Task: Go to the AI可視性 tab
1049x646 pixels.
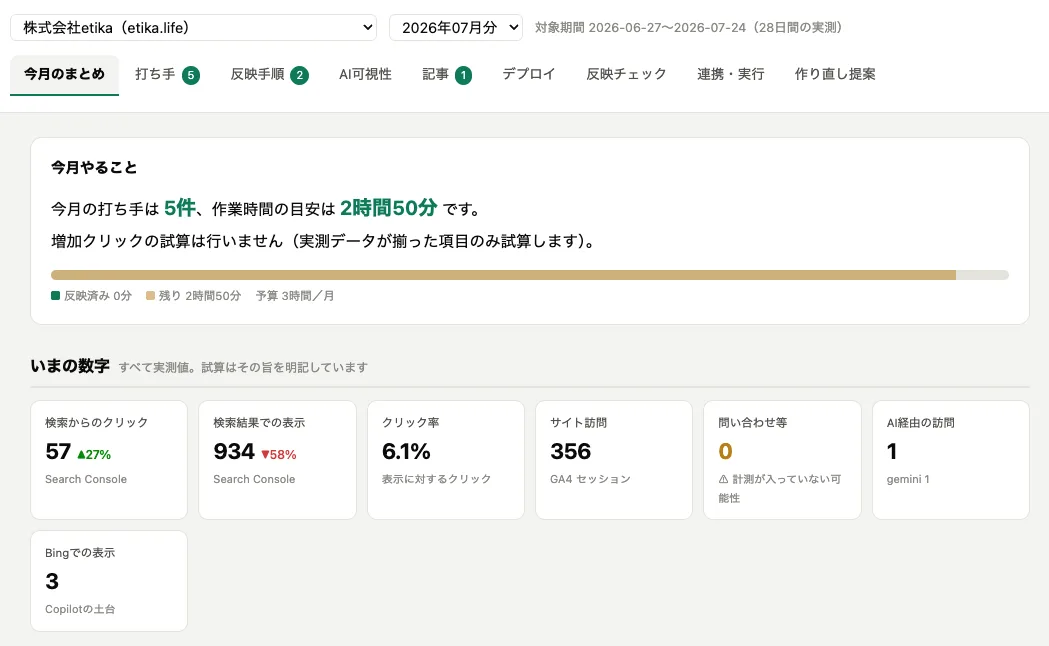Action: pos(365,74)
